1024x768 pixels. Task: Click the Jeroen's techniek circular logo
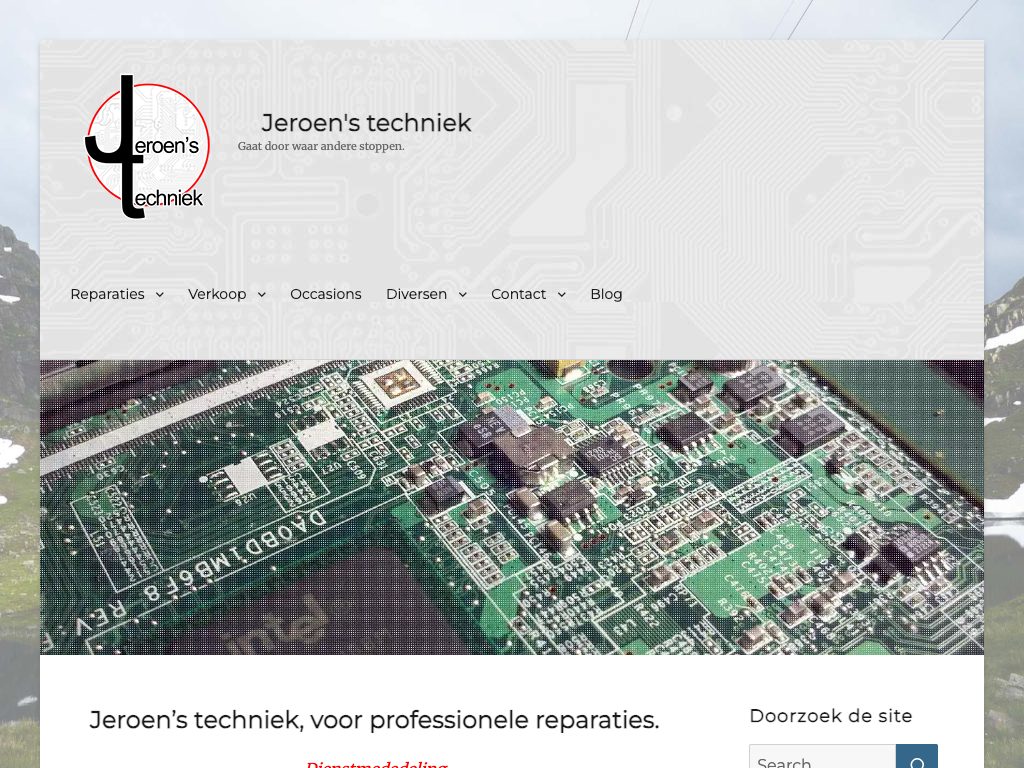point(147,146)
